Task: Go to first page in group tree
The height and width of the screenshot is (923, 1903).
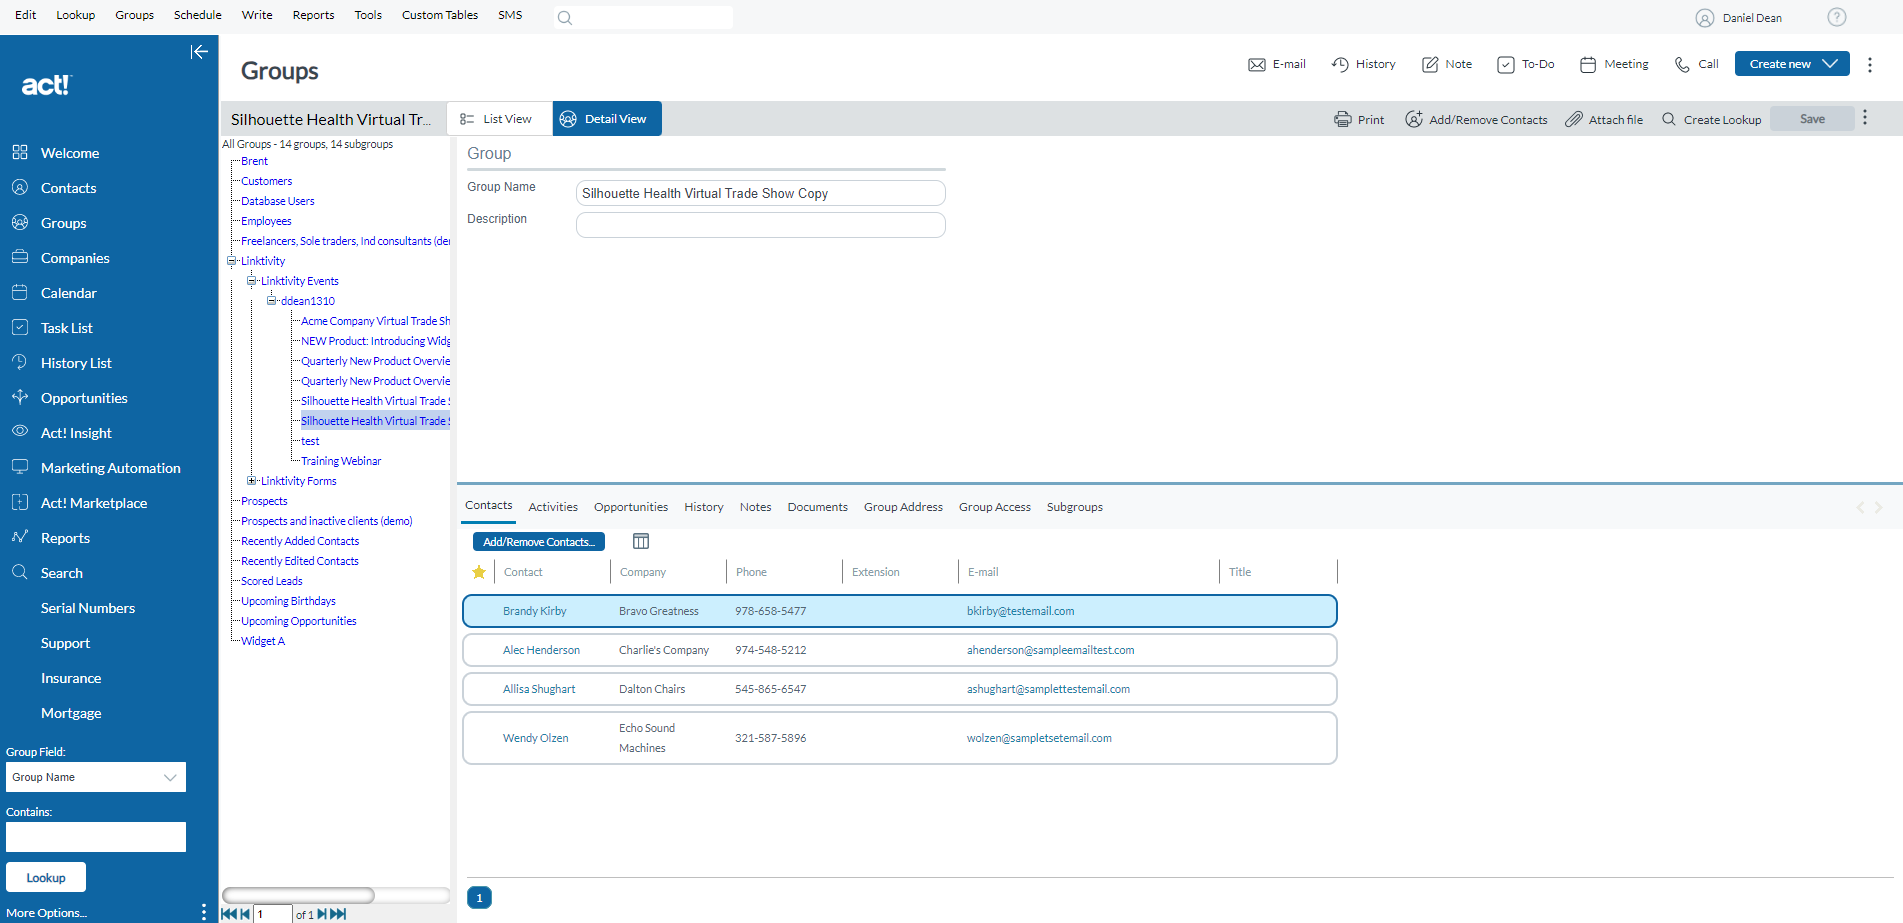Action: click(x=229, y=914)
